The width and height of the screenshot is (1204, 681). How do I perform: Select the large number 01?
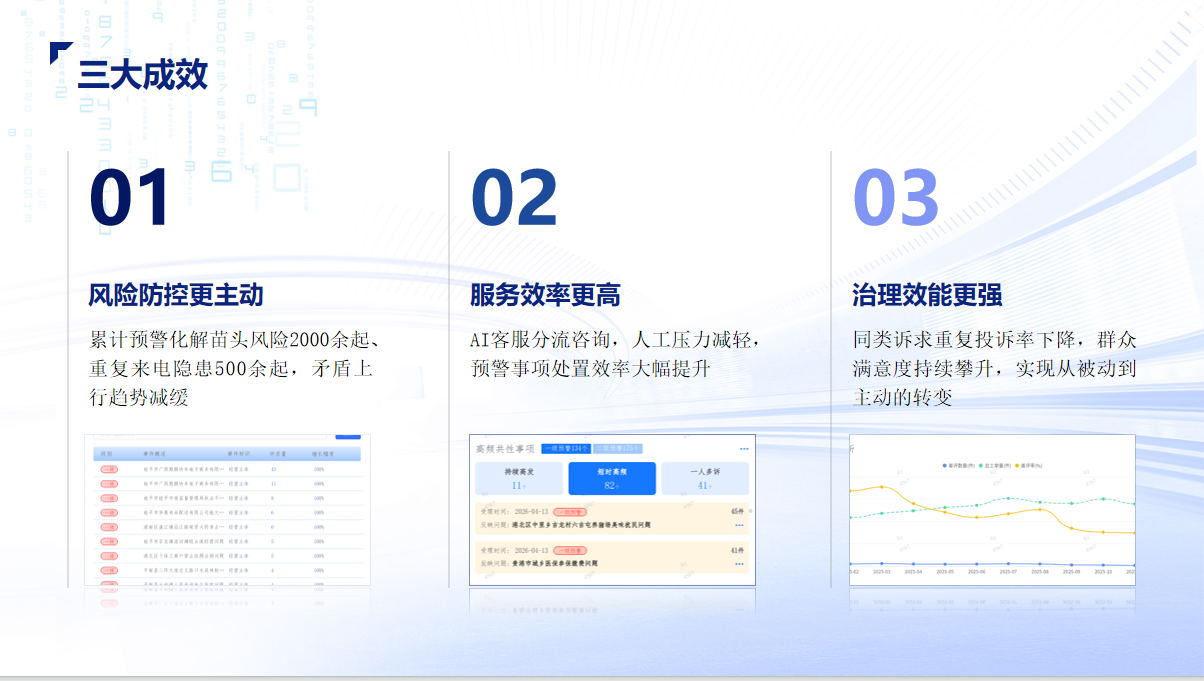tap(130, 197)
